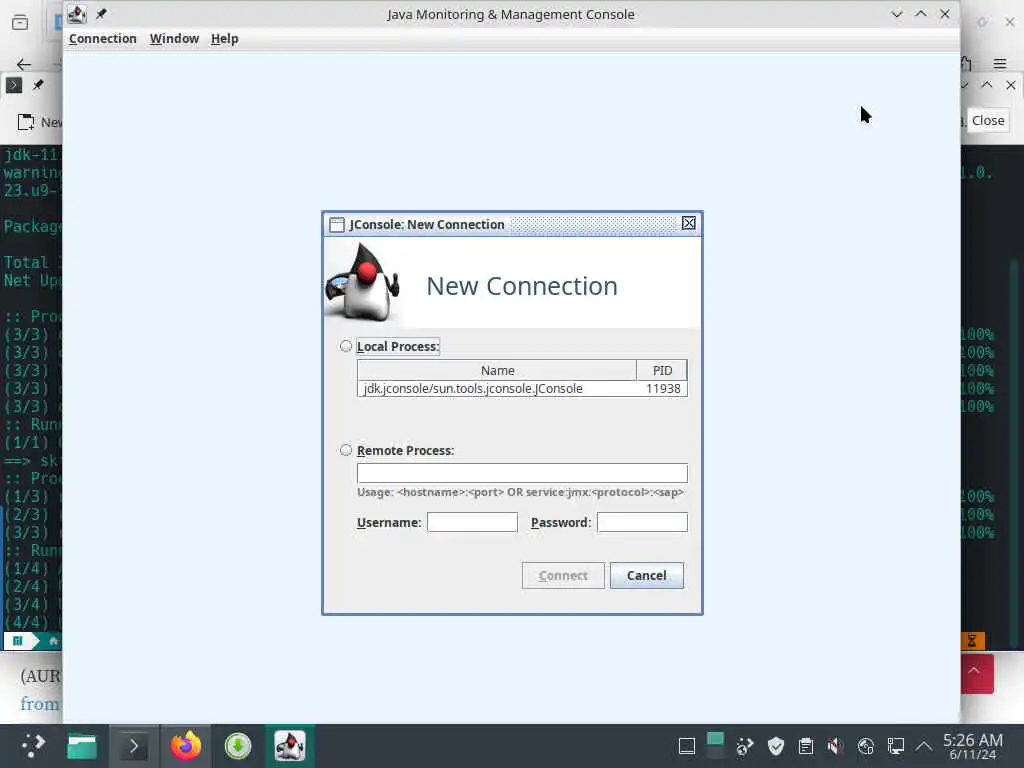
Task: Select the Local Process radio button
Action: pyautogui.click(x=346, y=346)
